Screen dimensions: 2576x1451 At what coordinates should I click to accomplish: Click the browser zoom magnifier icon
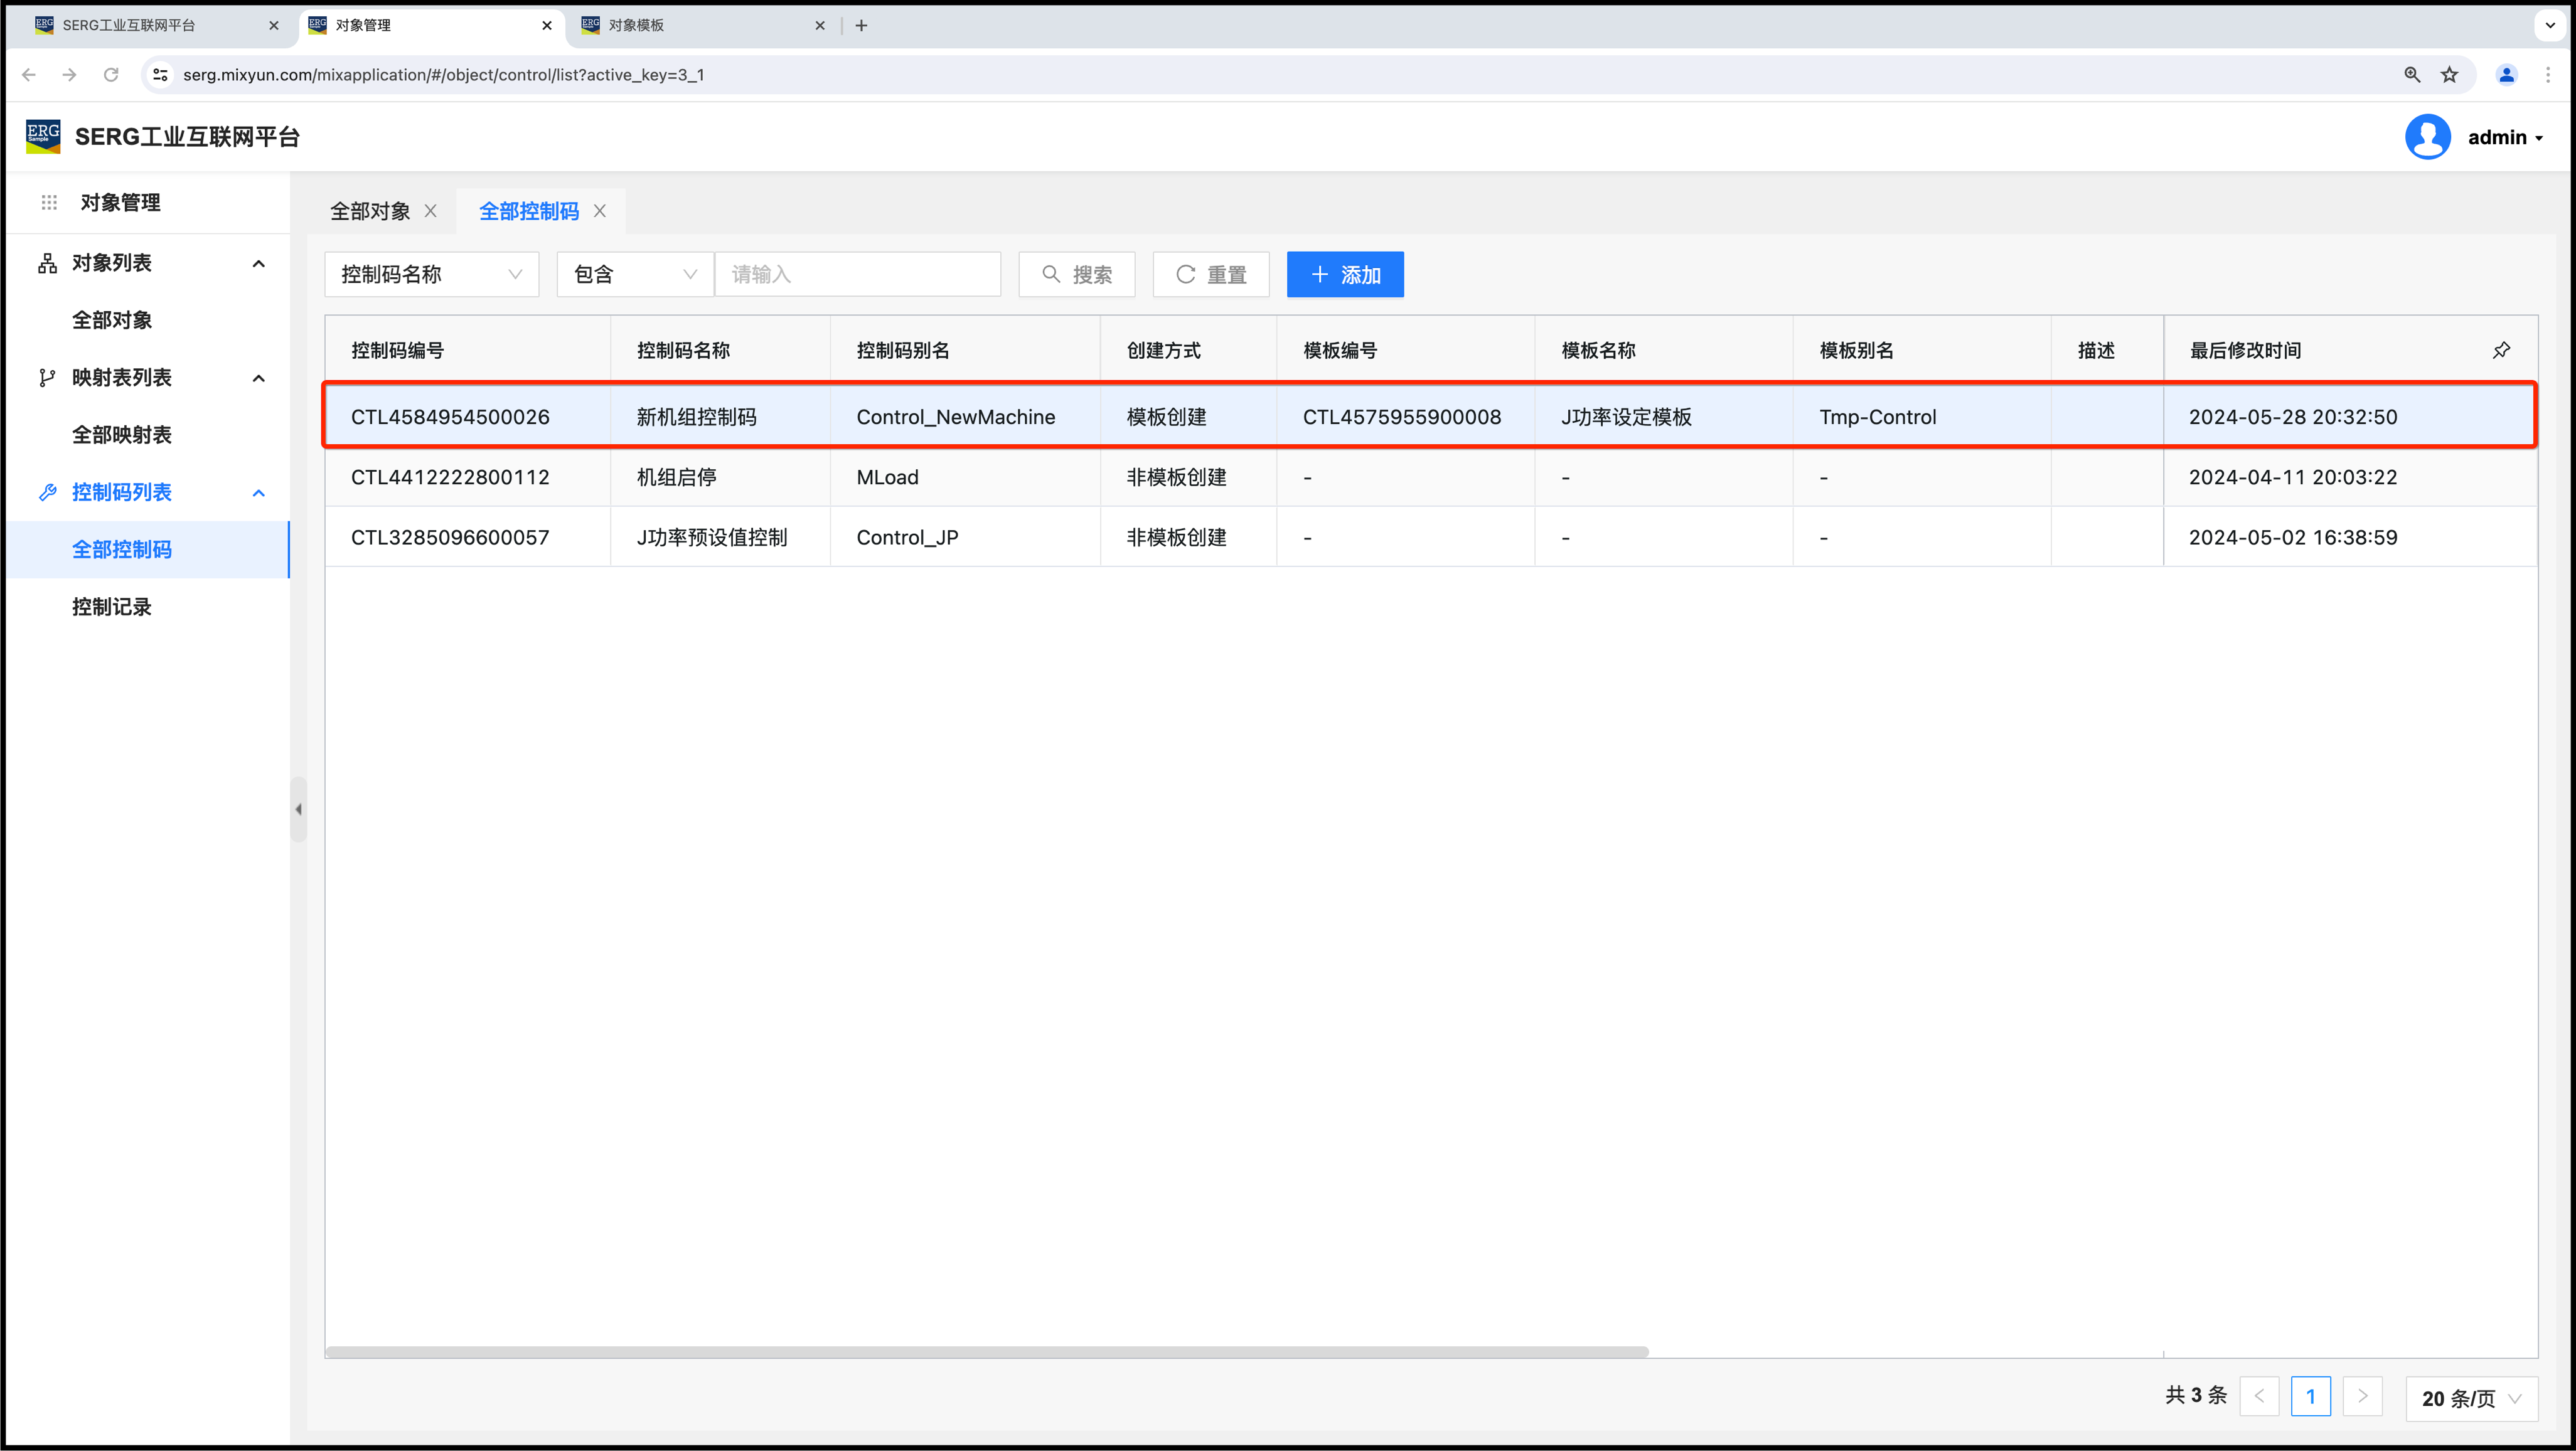[x=2412, y=75]
